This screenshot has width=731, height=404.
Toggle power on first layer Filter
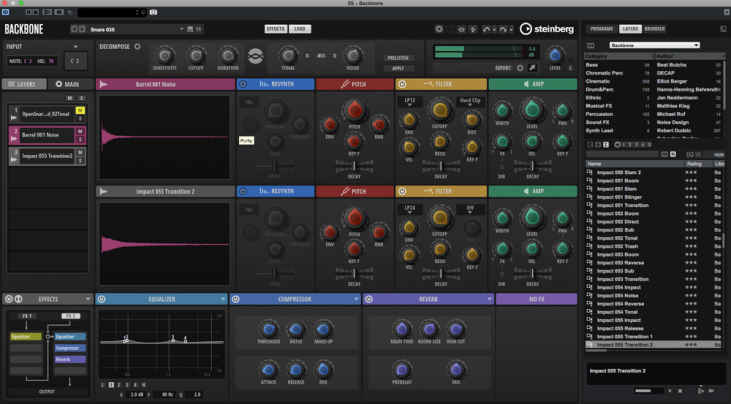pos(401,84)
